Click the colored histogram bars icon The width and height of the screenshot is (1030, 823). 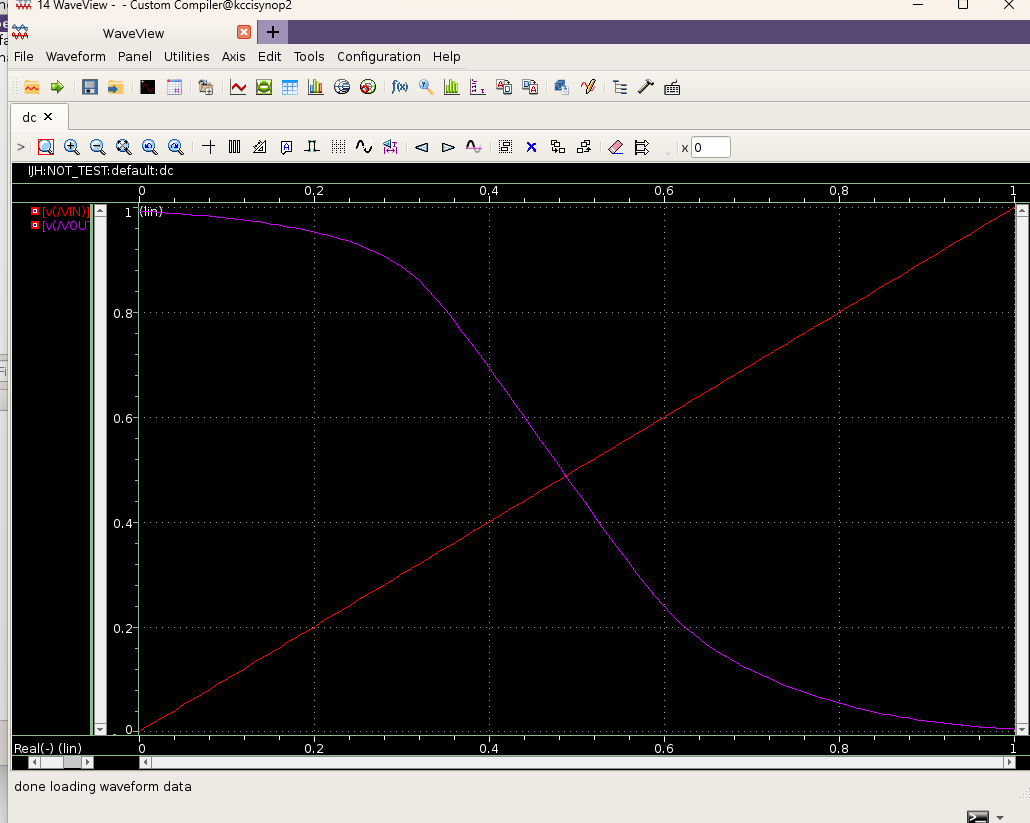[x=315, y=87]
